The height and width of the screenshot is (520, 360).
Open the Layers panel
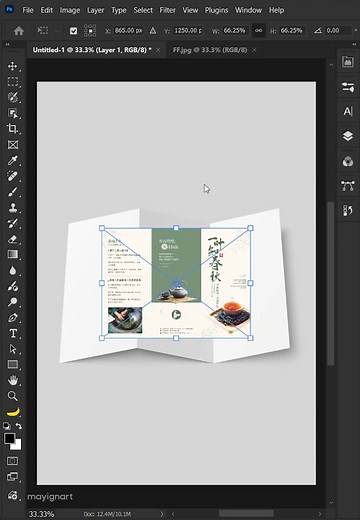[x=348, y=136]
